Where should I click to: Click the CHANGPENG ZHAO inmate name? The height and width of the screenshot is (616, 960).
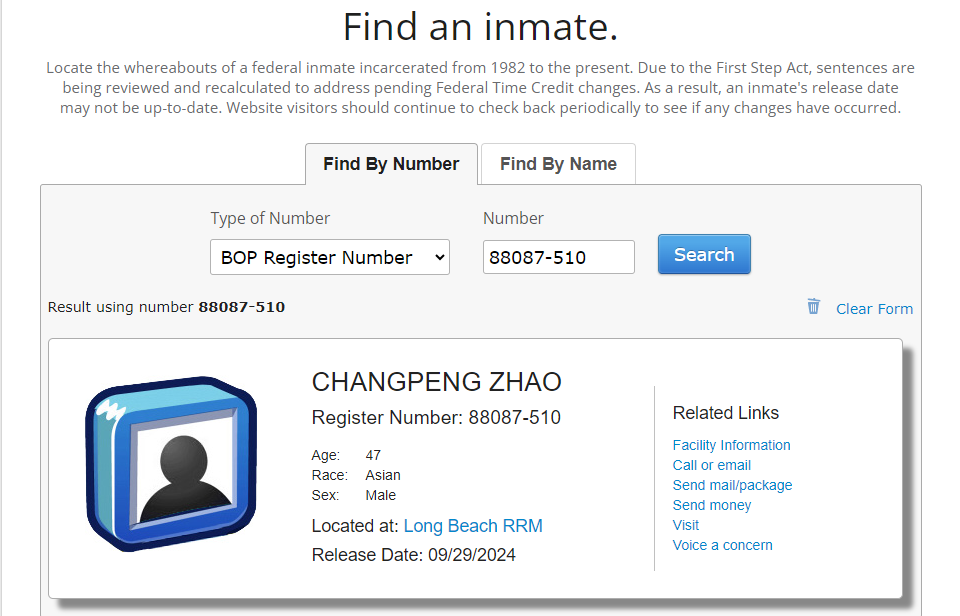tap(435, 382)
